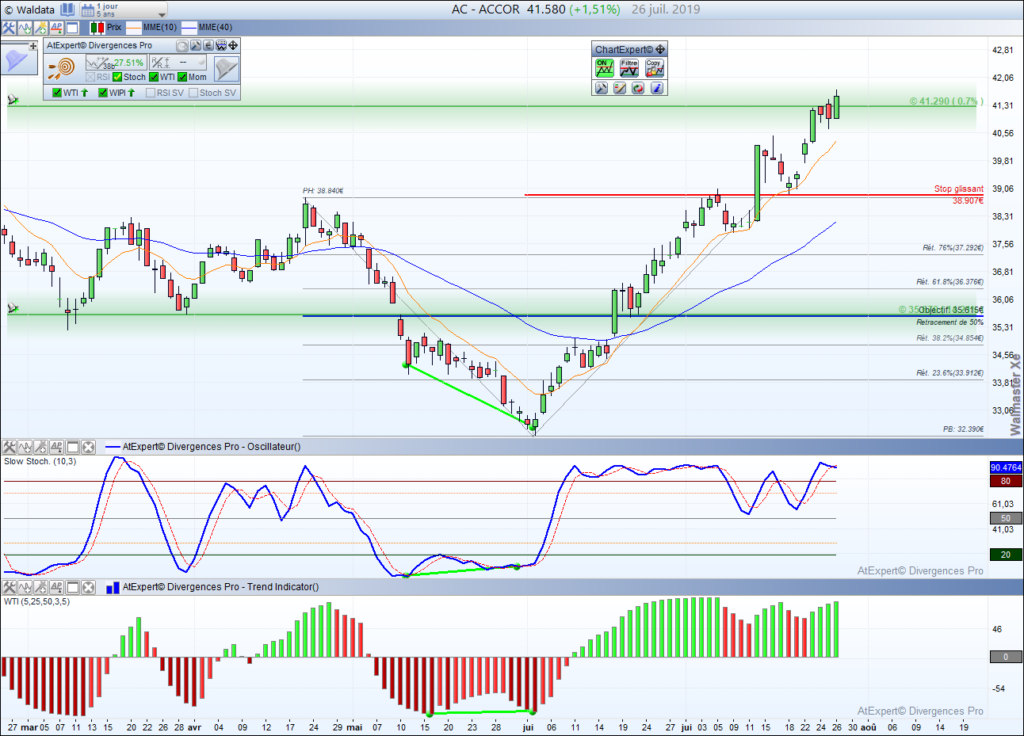Toggle the Stoch checkbox
Viewport: 1024px width, 736px height.
(x=118, y=77)
